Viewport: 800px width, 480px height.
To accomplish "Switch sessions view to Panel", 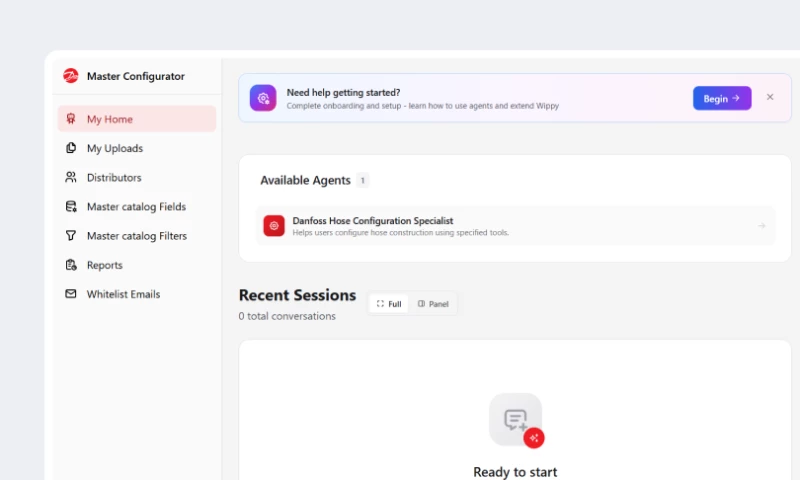I will pos(433,304).
